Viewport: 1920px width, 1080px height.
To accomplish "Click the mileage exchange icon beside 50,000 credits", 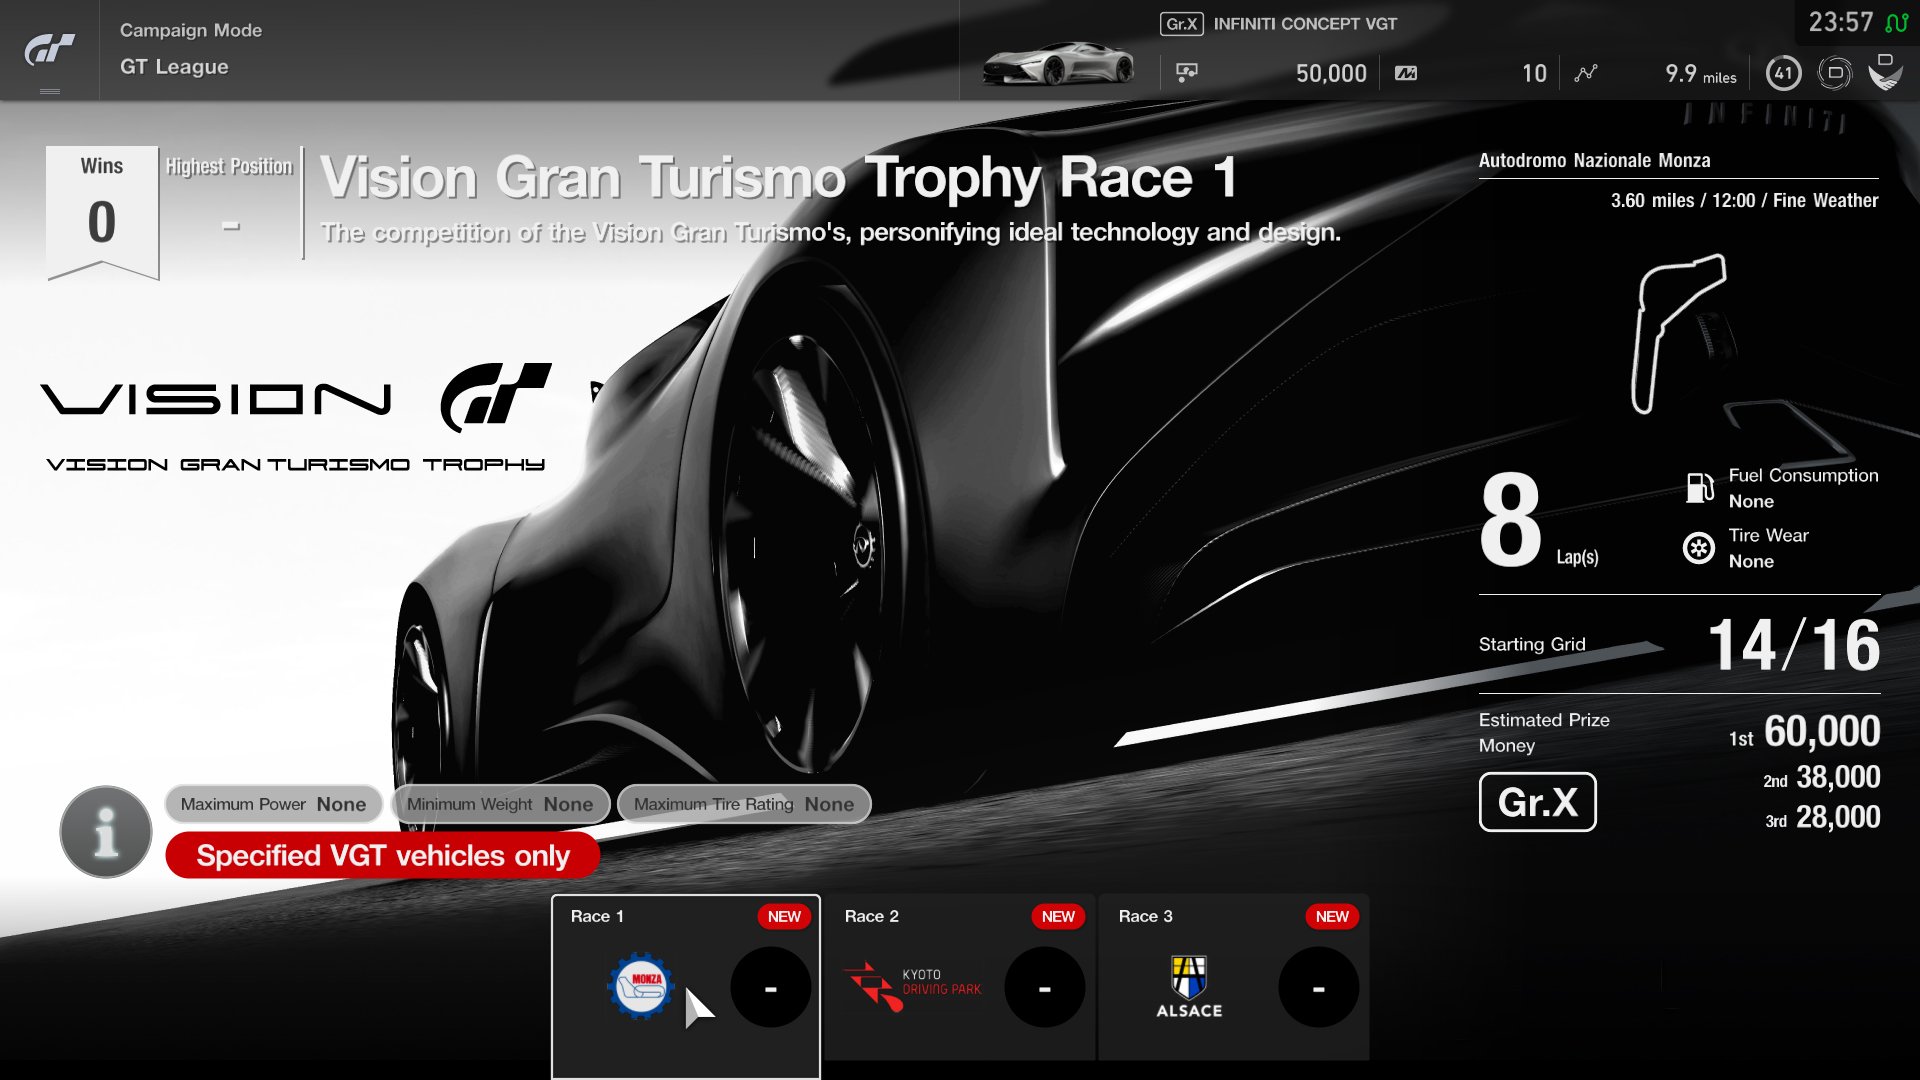I will coord(1404,71).
